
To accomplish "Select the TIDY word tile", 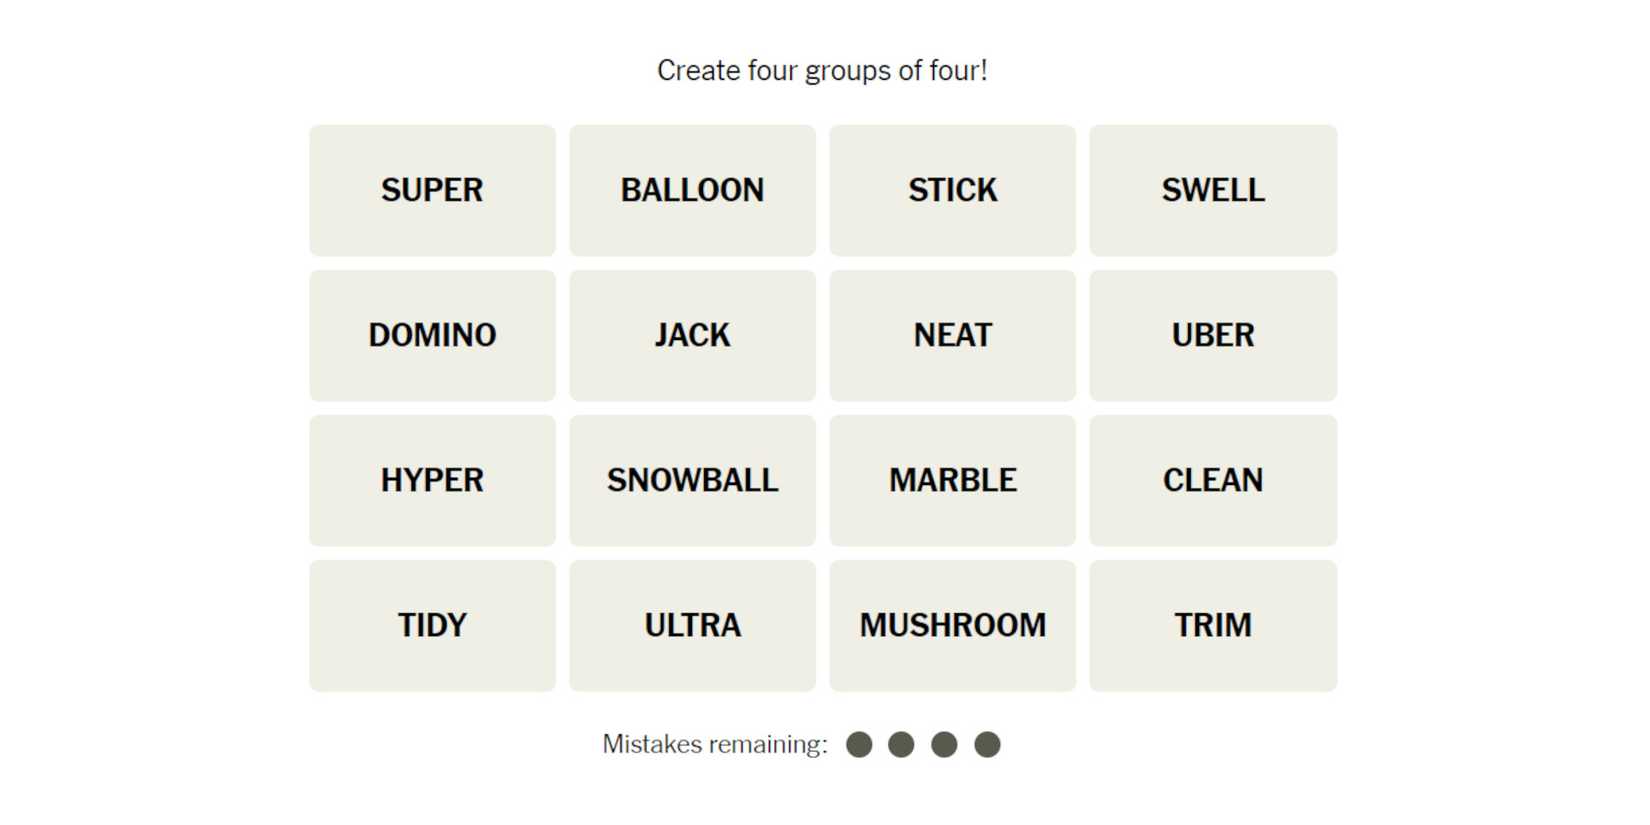I will point(432,625).
